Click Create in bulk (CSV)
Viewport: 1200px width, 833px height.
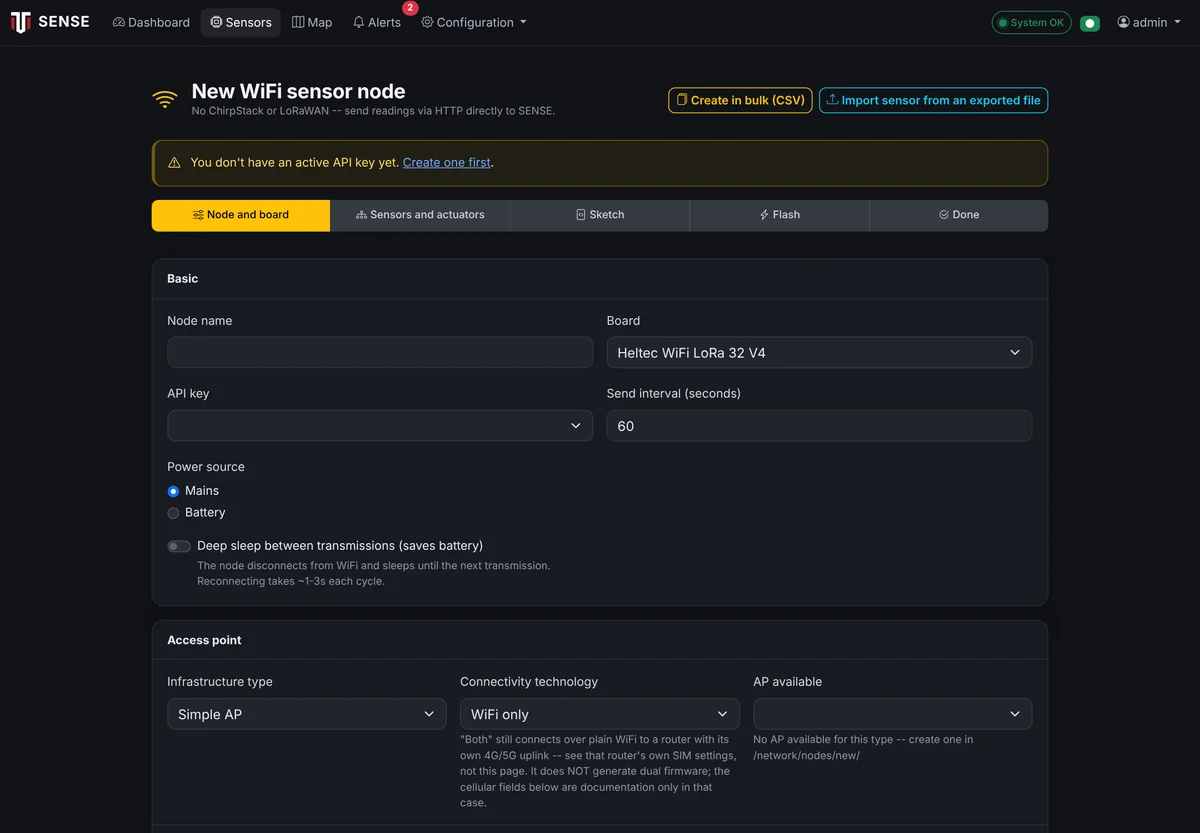(740, 100)
